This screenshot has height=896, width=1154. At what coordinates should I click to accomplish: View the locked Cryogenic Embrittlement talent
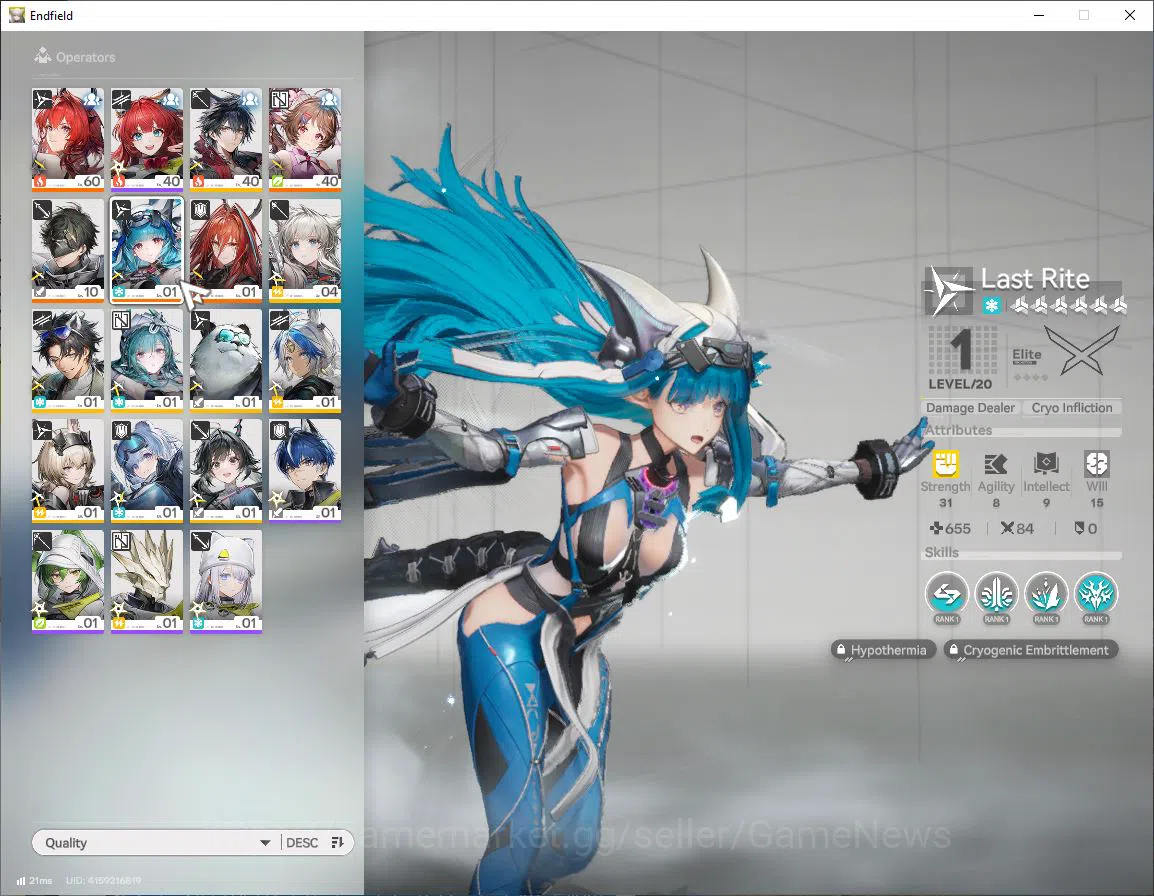(1030, 650)
